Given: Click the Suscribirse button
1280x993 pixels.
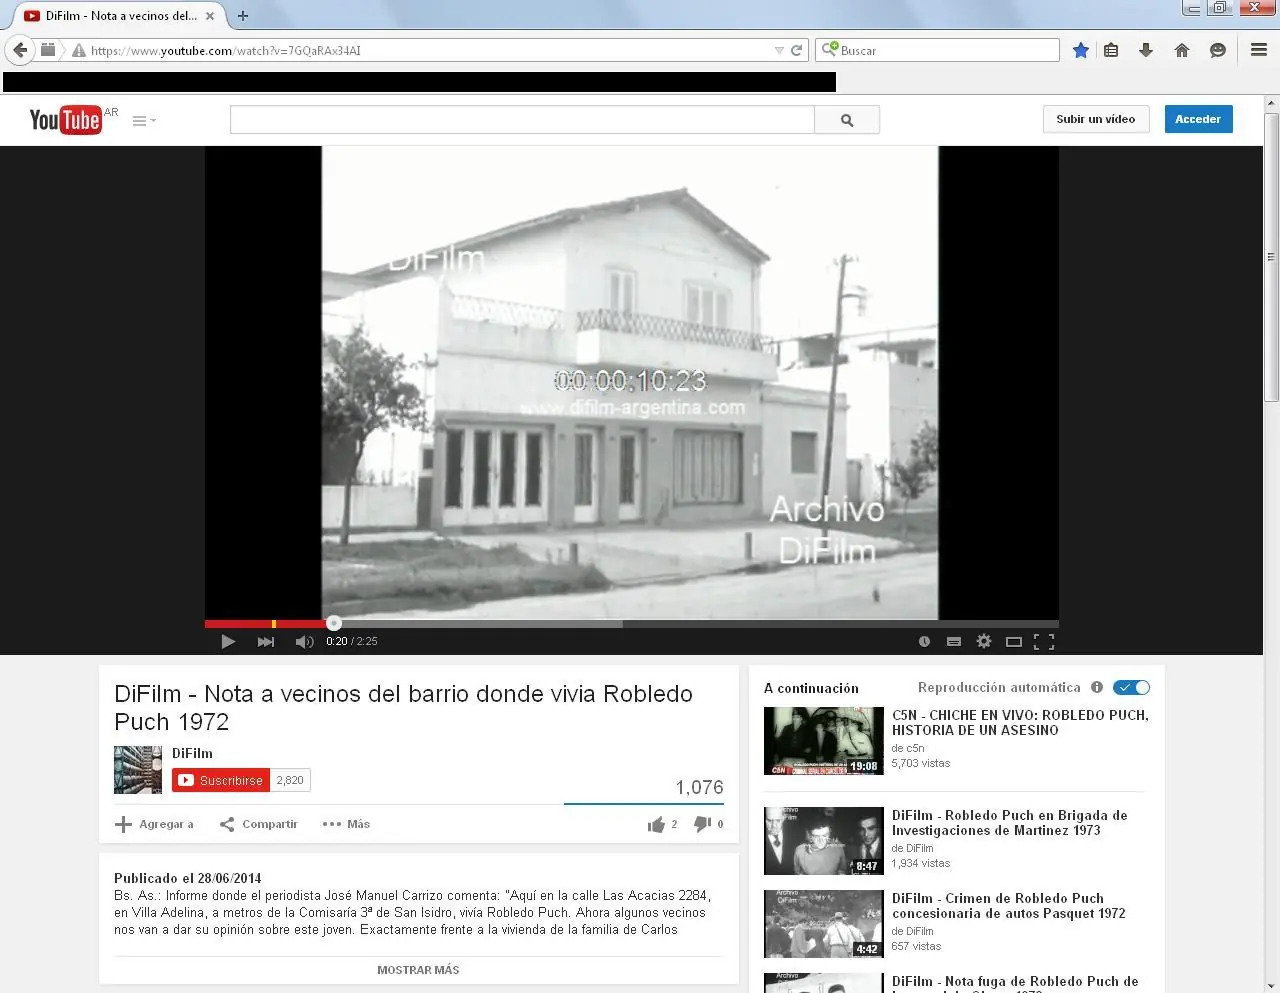Looking at the screenshot, I should (221, 780).
